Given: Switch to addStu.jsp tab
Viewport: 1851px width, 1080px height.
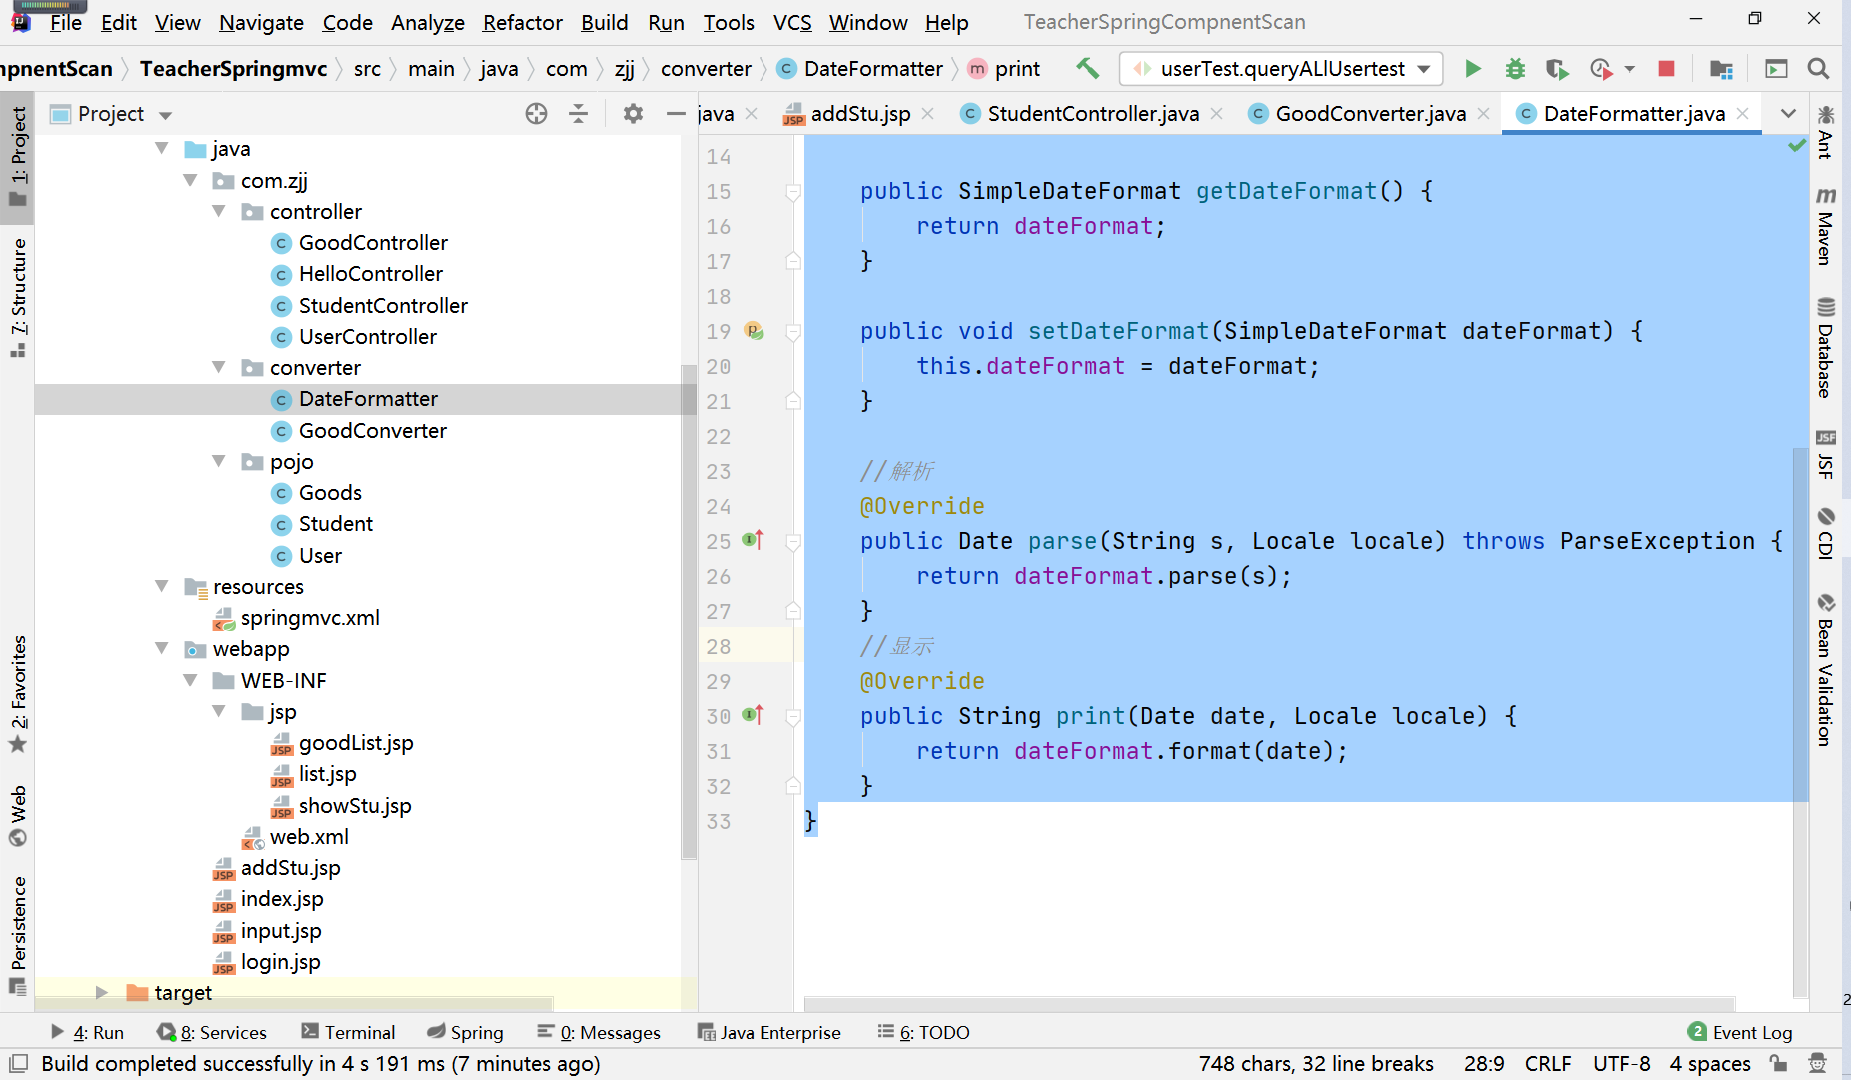Looking at the screenshot, I should [x=859, y=114].
